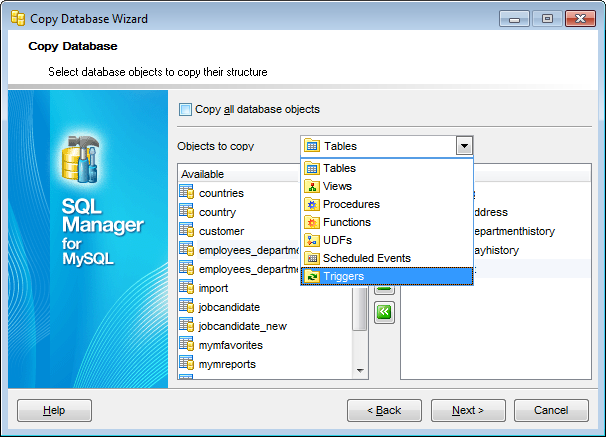The image size is (606, 437).
Task: Click the Next button
Action: pos(467,410)
